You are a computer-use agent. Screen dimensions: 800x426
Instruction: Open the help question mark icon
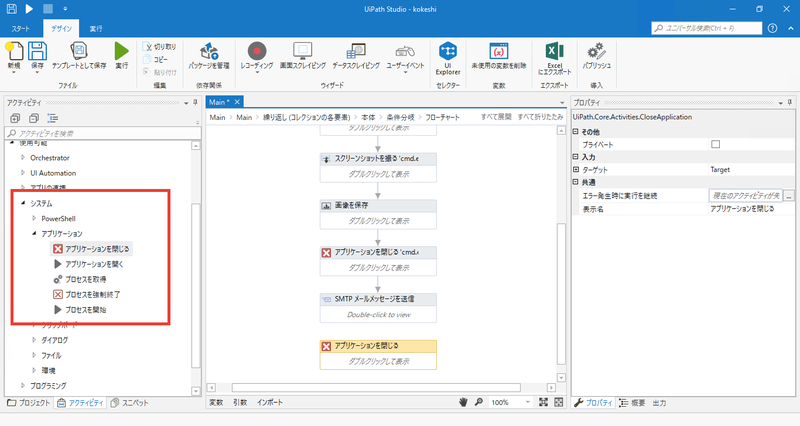[772, 28]
